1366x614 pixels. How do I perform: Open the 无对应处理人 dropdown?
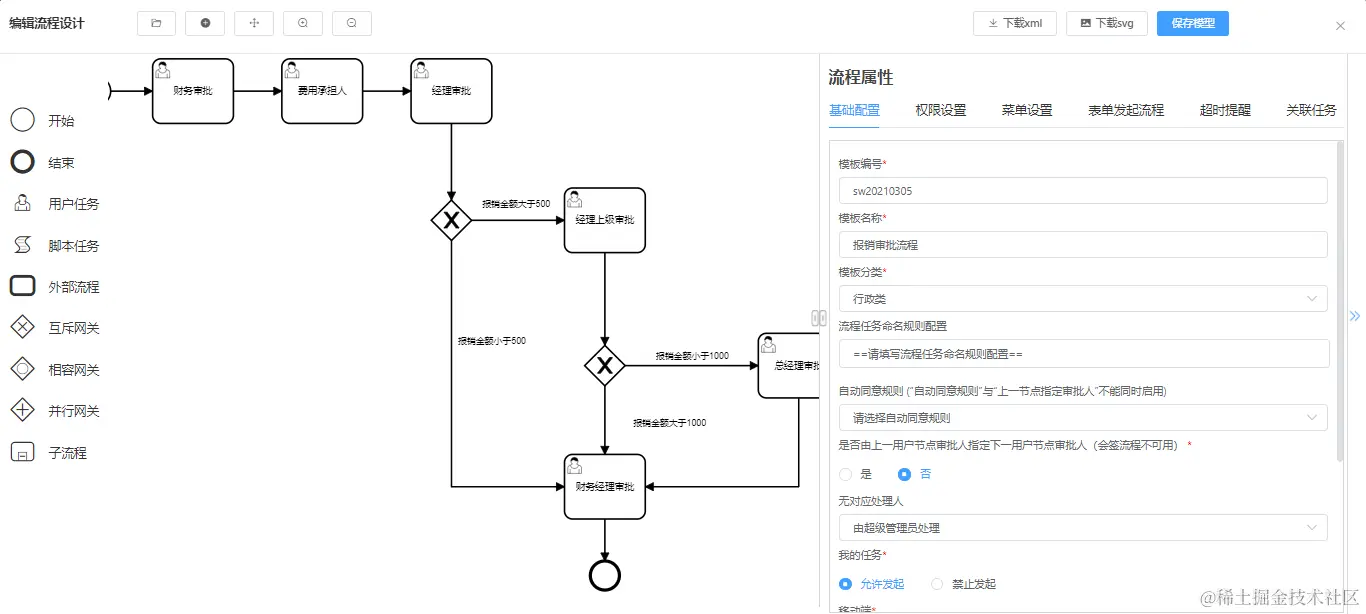pyautogui.click(x=1083, y=527)
